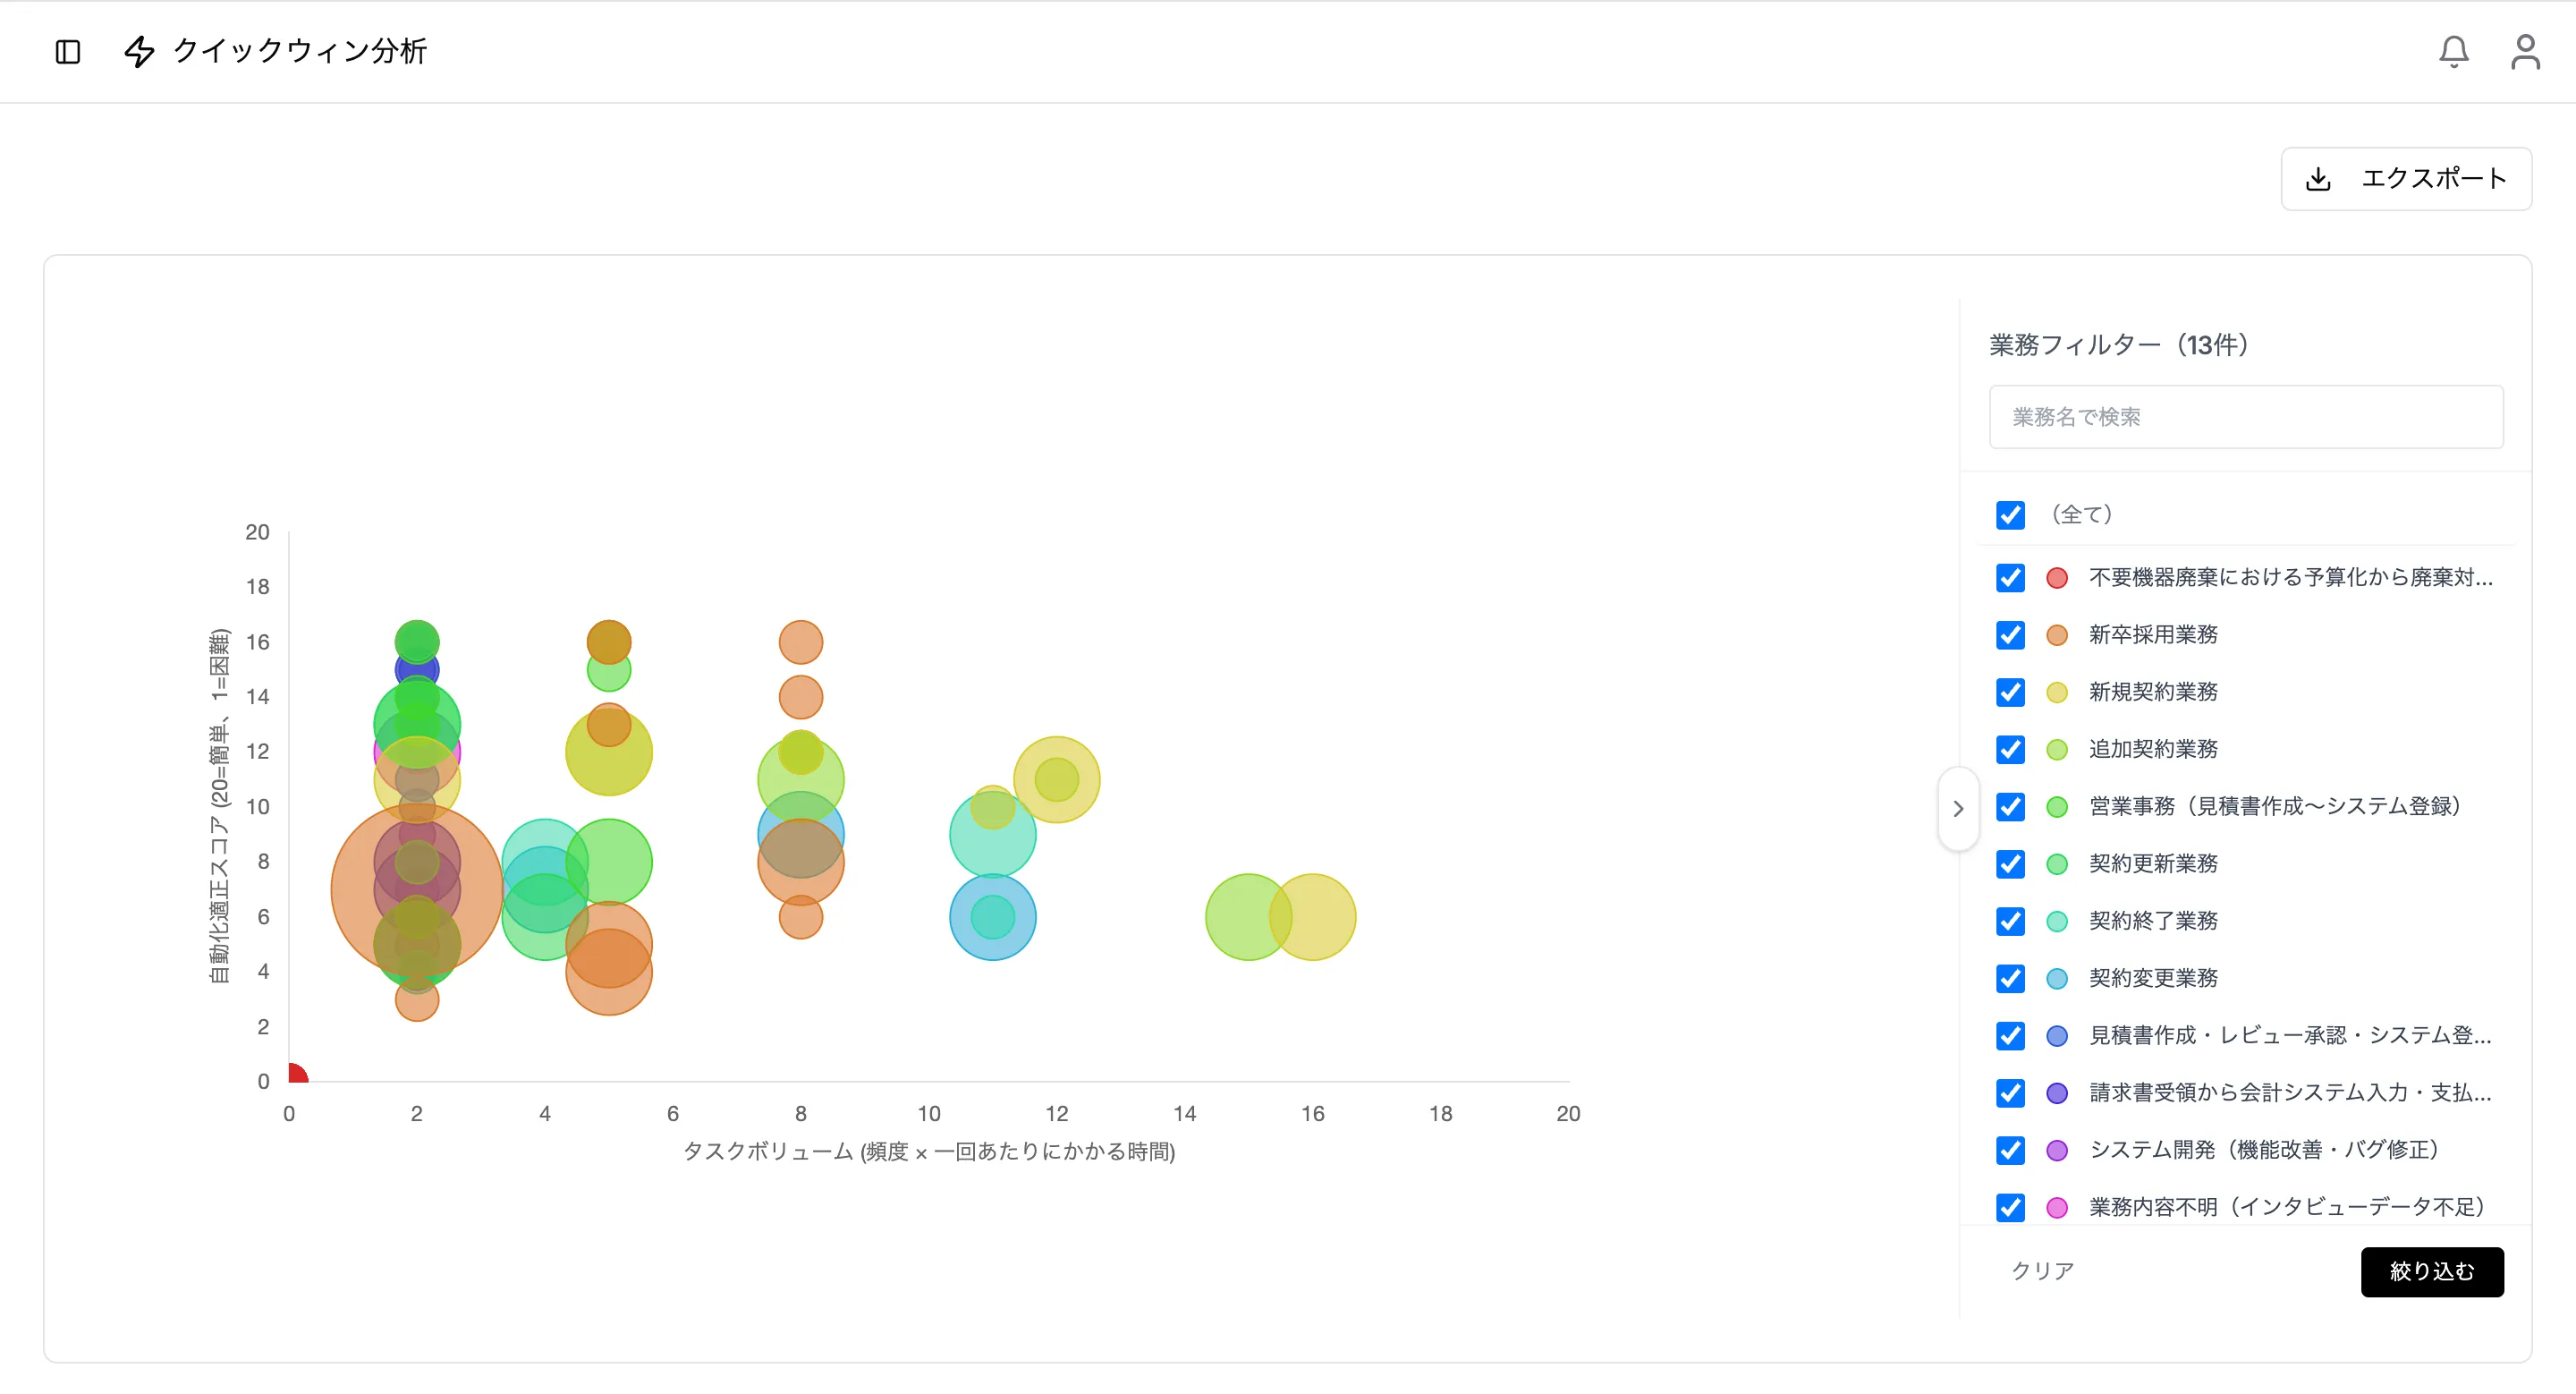Click the エクスポート button label
The height and width of the screenshot is (1394, 2576).
pyautogui.click(x=2433, y=179)
